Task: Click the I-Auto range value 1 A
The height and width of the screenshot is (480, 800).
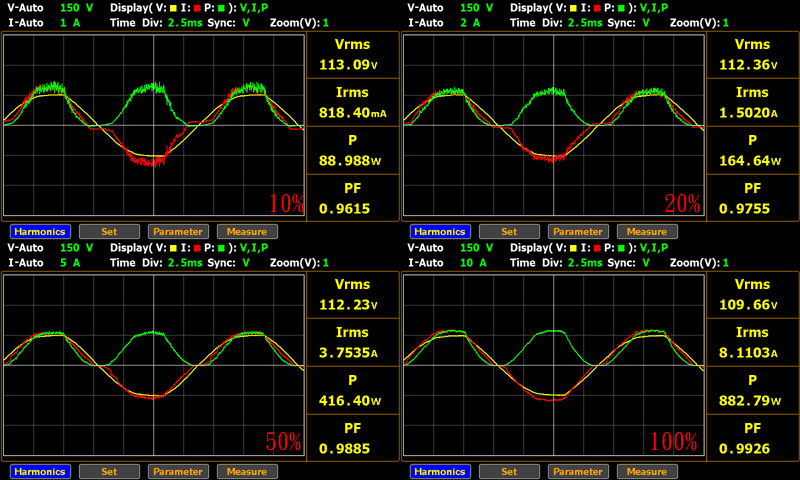Action: point(70,23)
